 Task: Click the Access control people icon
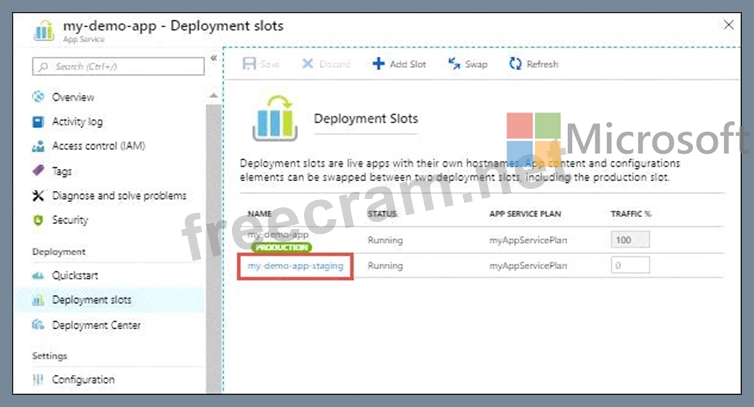[38, 146]
